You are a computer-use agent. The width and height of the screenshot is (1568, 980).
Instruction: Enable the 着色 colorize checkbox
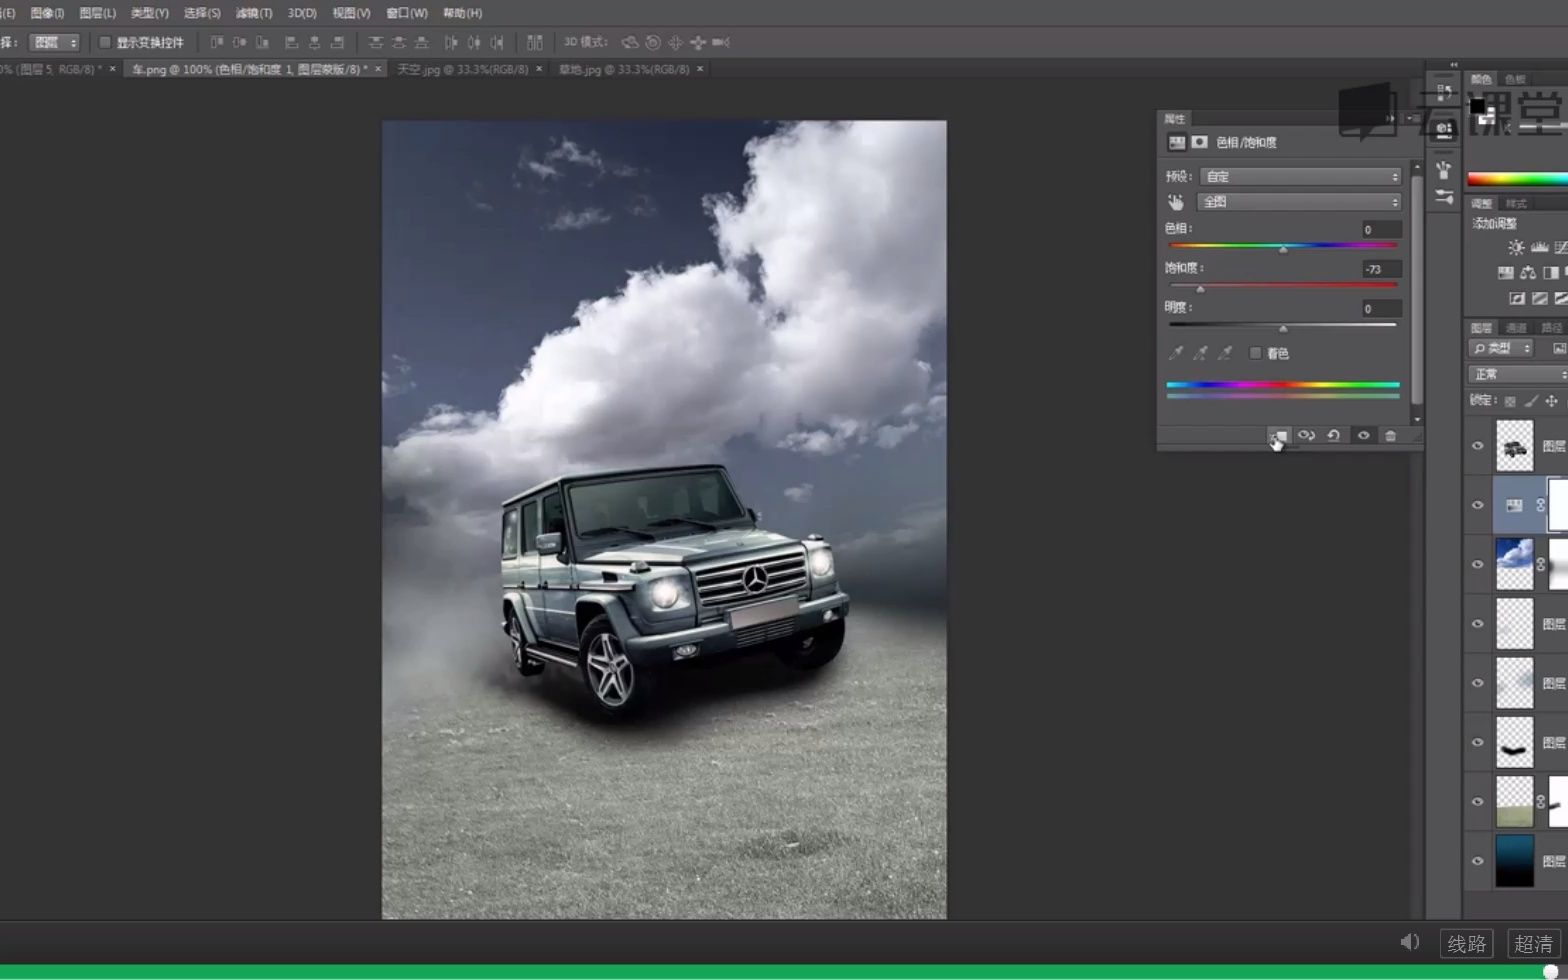[1256, 353]
